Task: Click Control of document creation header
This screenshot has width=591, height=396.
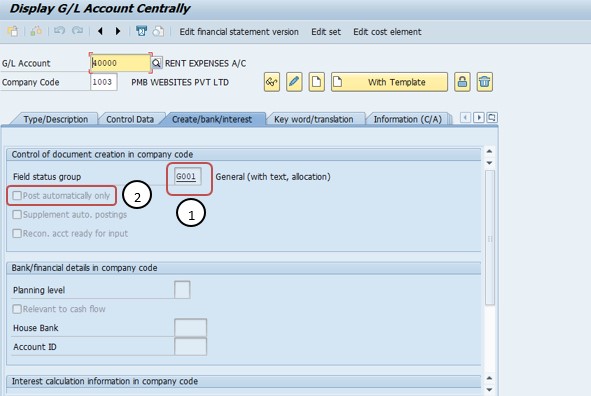Action: [102, 154]
